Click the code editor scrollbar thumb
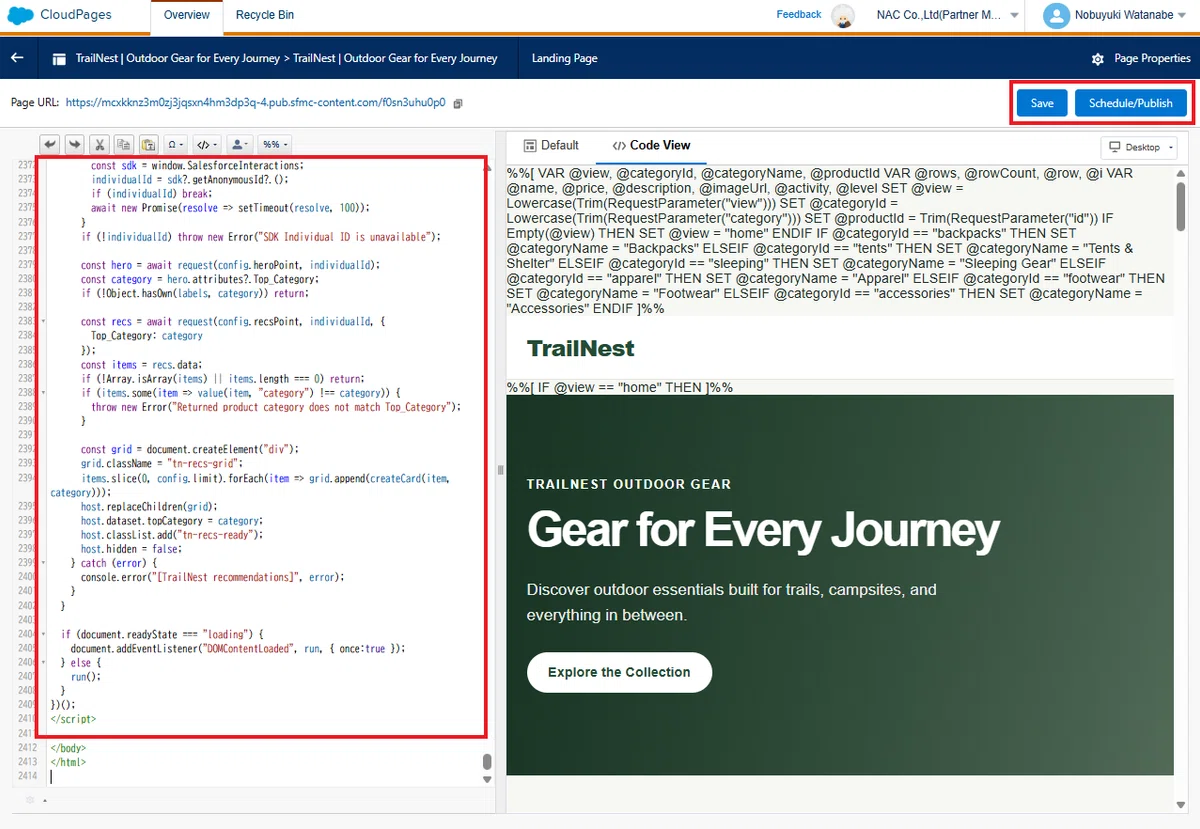Screen dimensions: 1200x829 coord(487,761)
